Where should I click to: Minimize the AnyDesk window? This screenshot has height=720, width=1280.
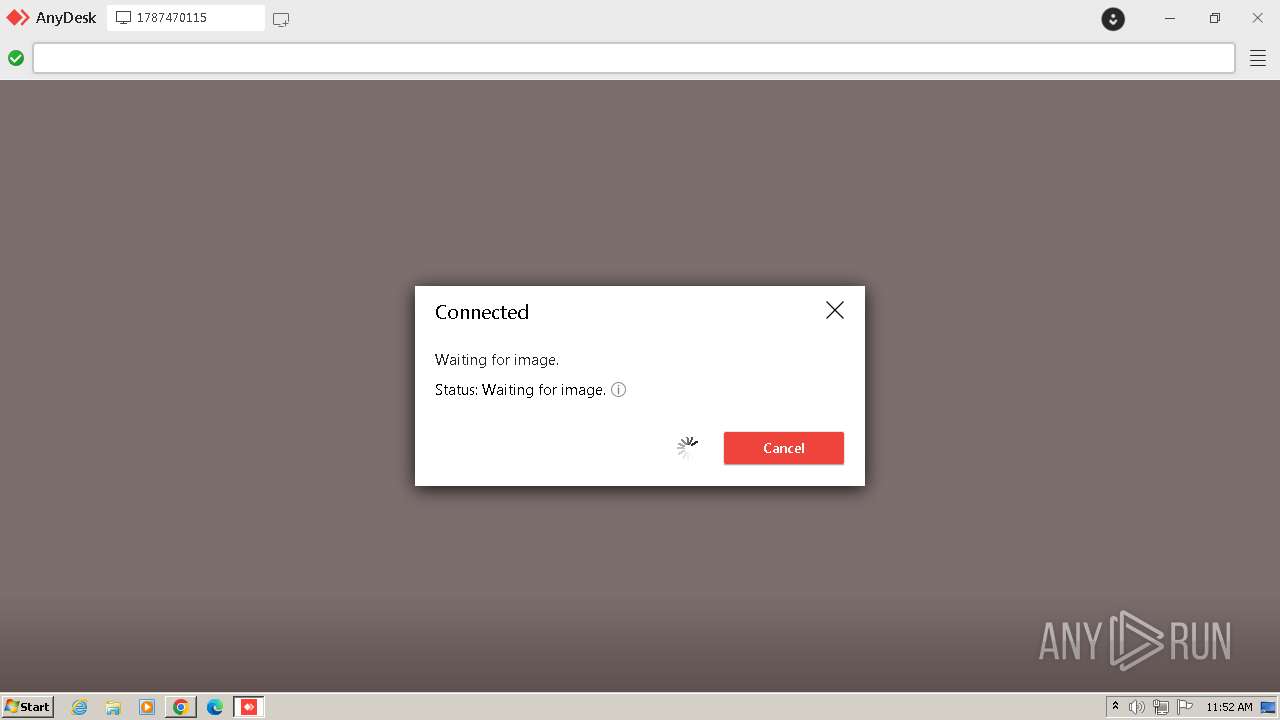1170,18
